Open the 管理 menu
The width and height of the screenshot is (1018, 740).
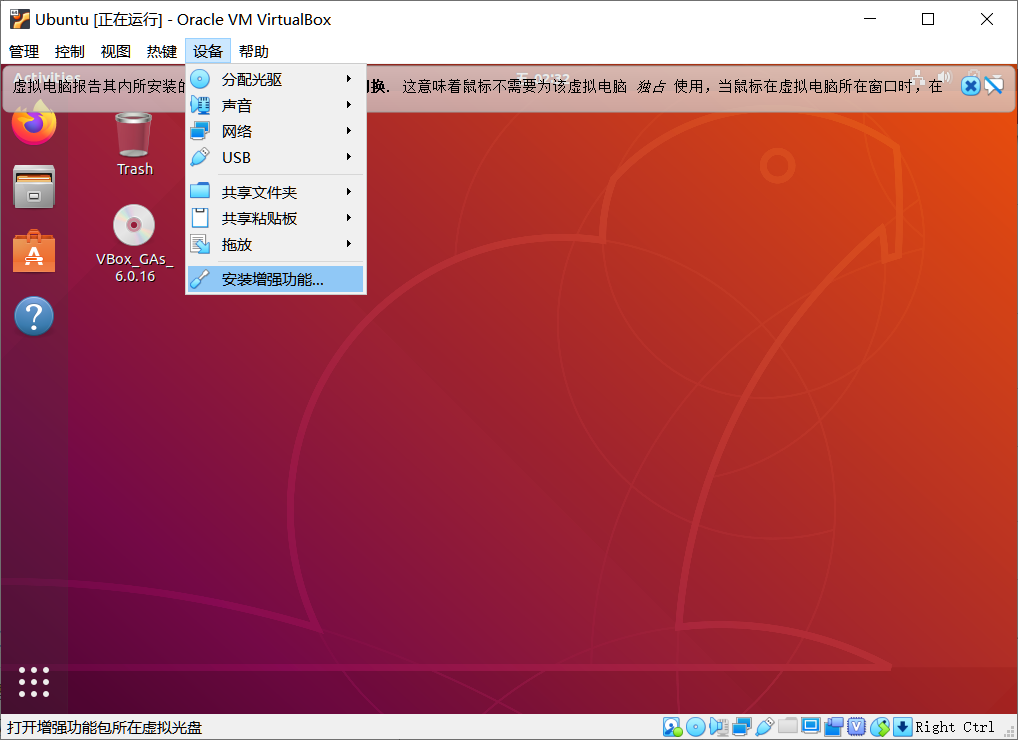[x=24, y=51]
